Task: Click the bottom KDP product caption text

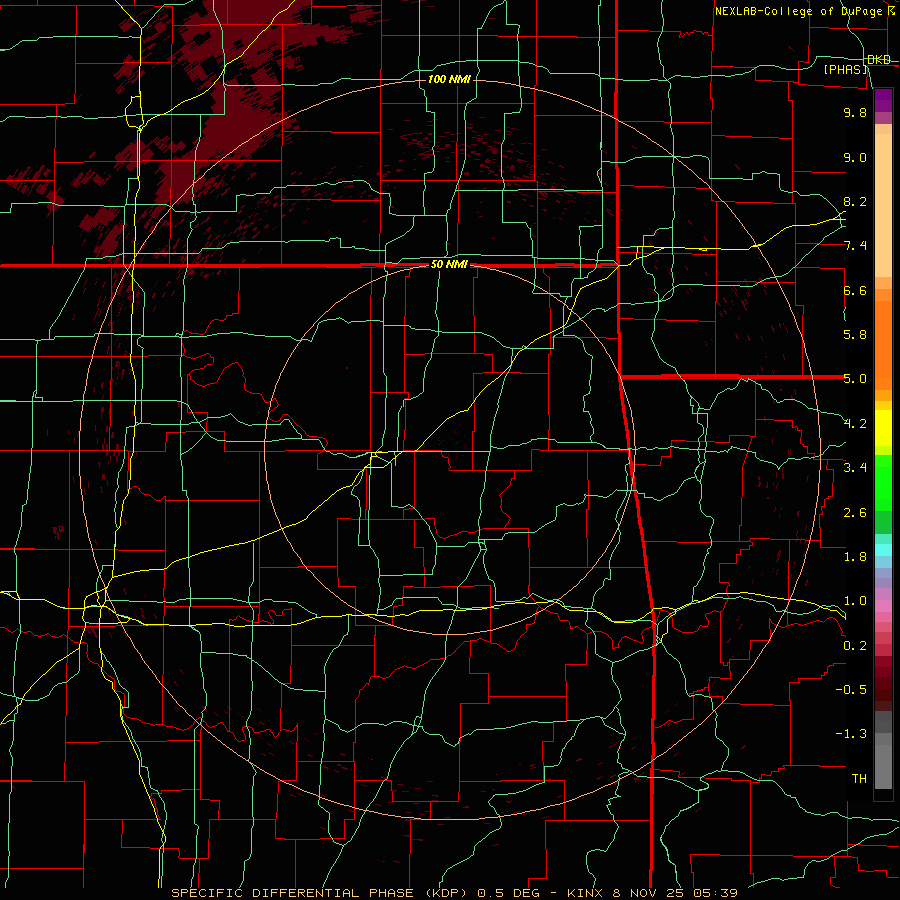Action: 455,893
